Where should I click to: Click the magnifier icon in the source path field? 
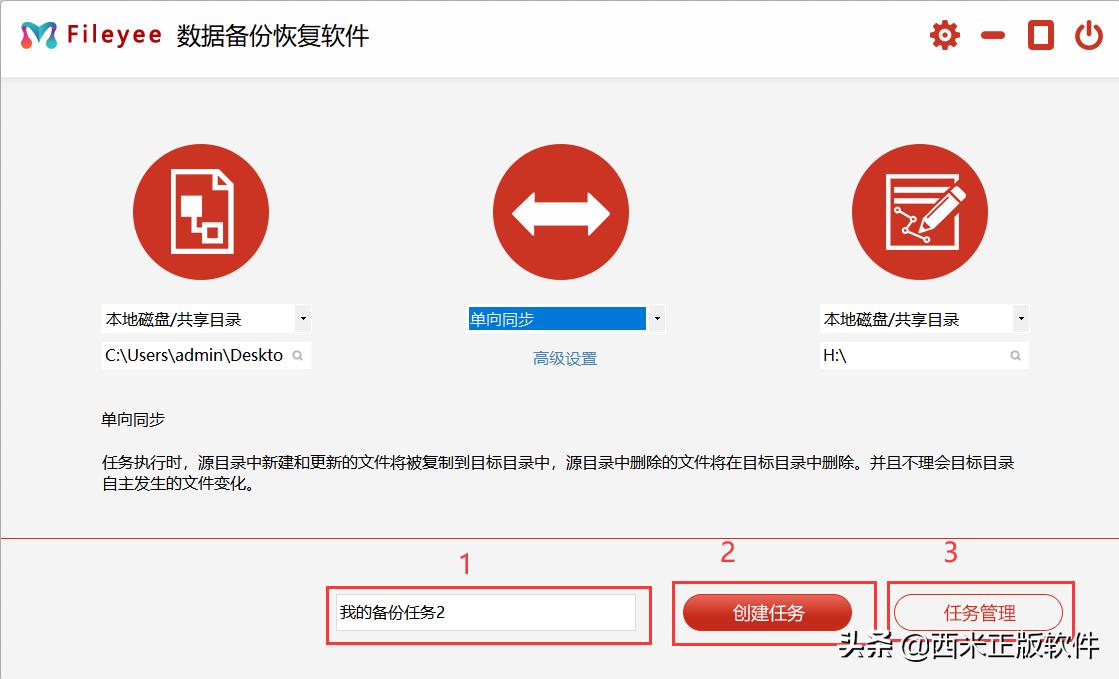[298, 354]
